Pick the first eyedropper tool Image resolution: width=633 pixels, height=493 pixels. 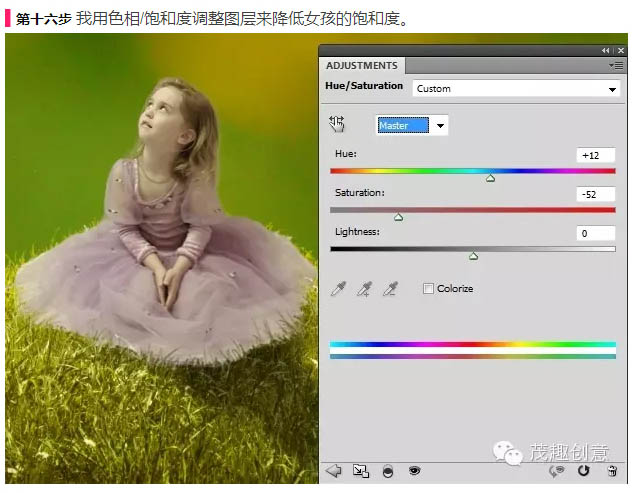click(340, 289)
